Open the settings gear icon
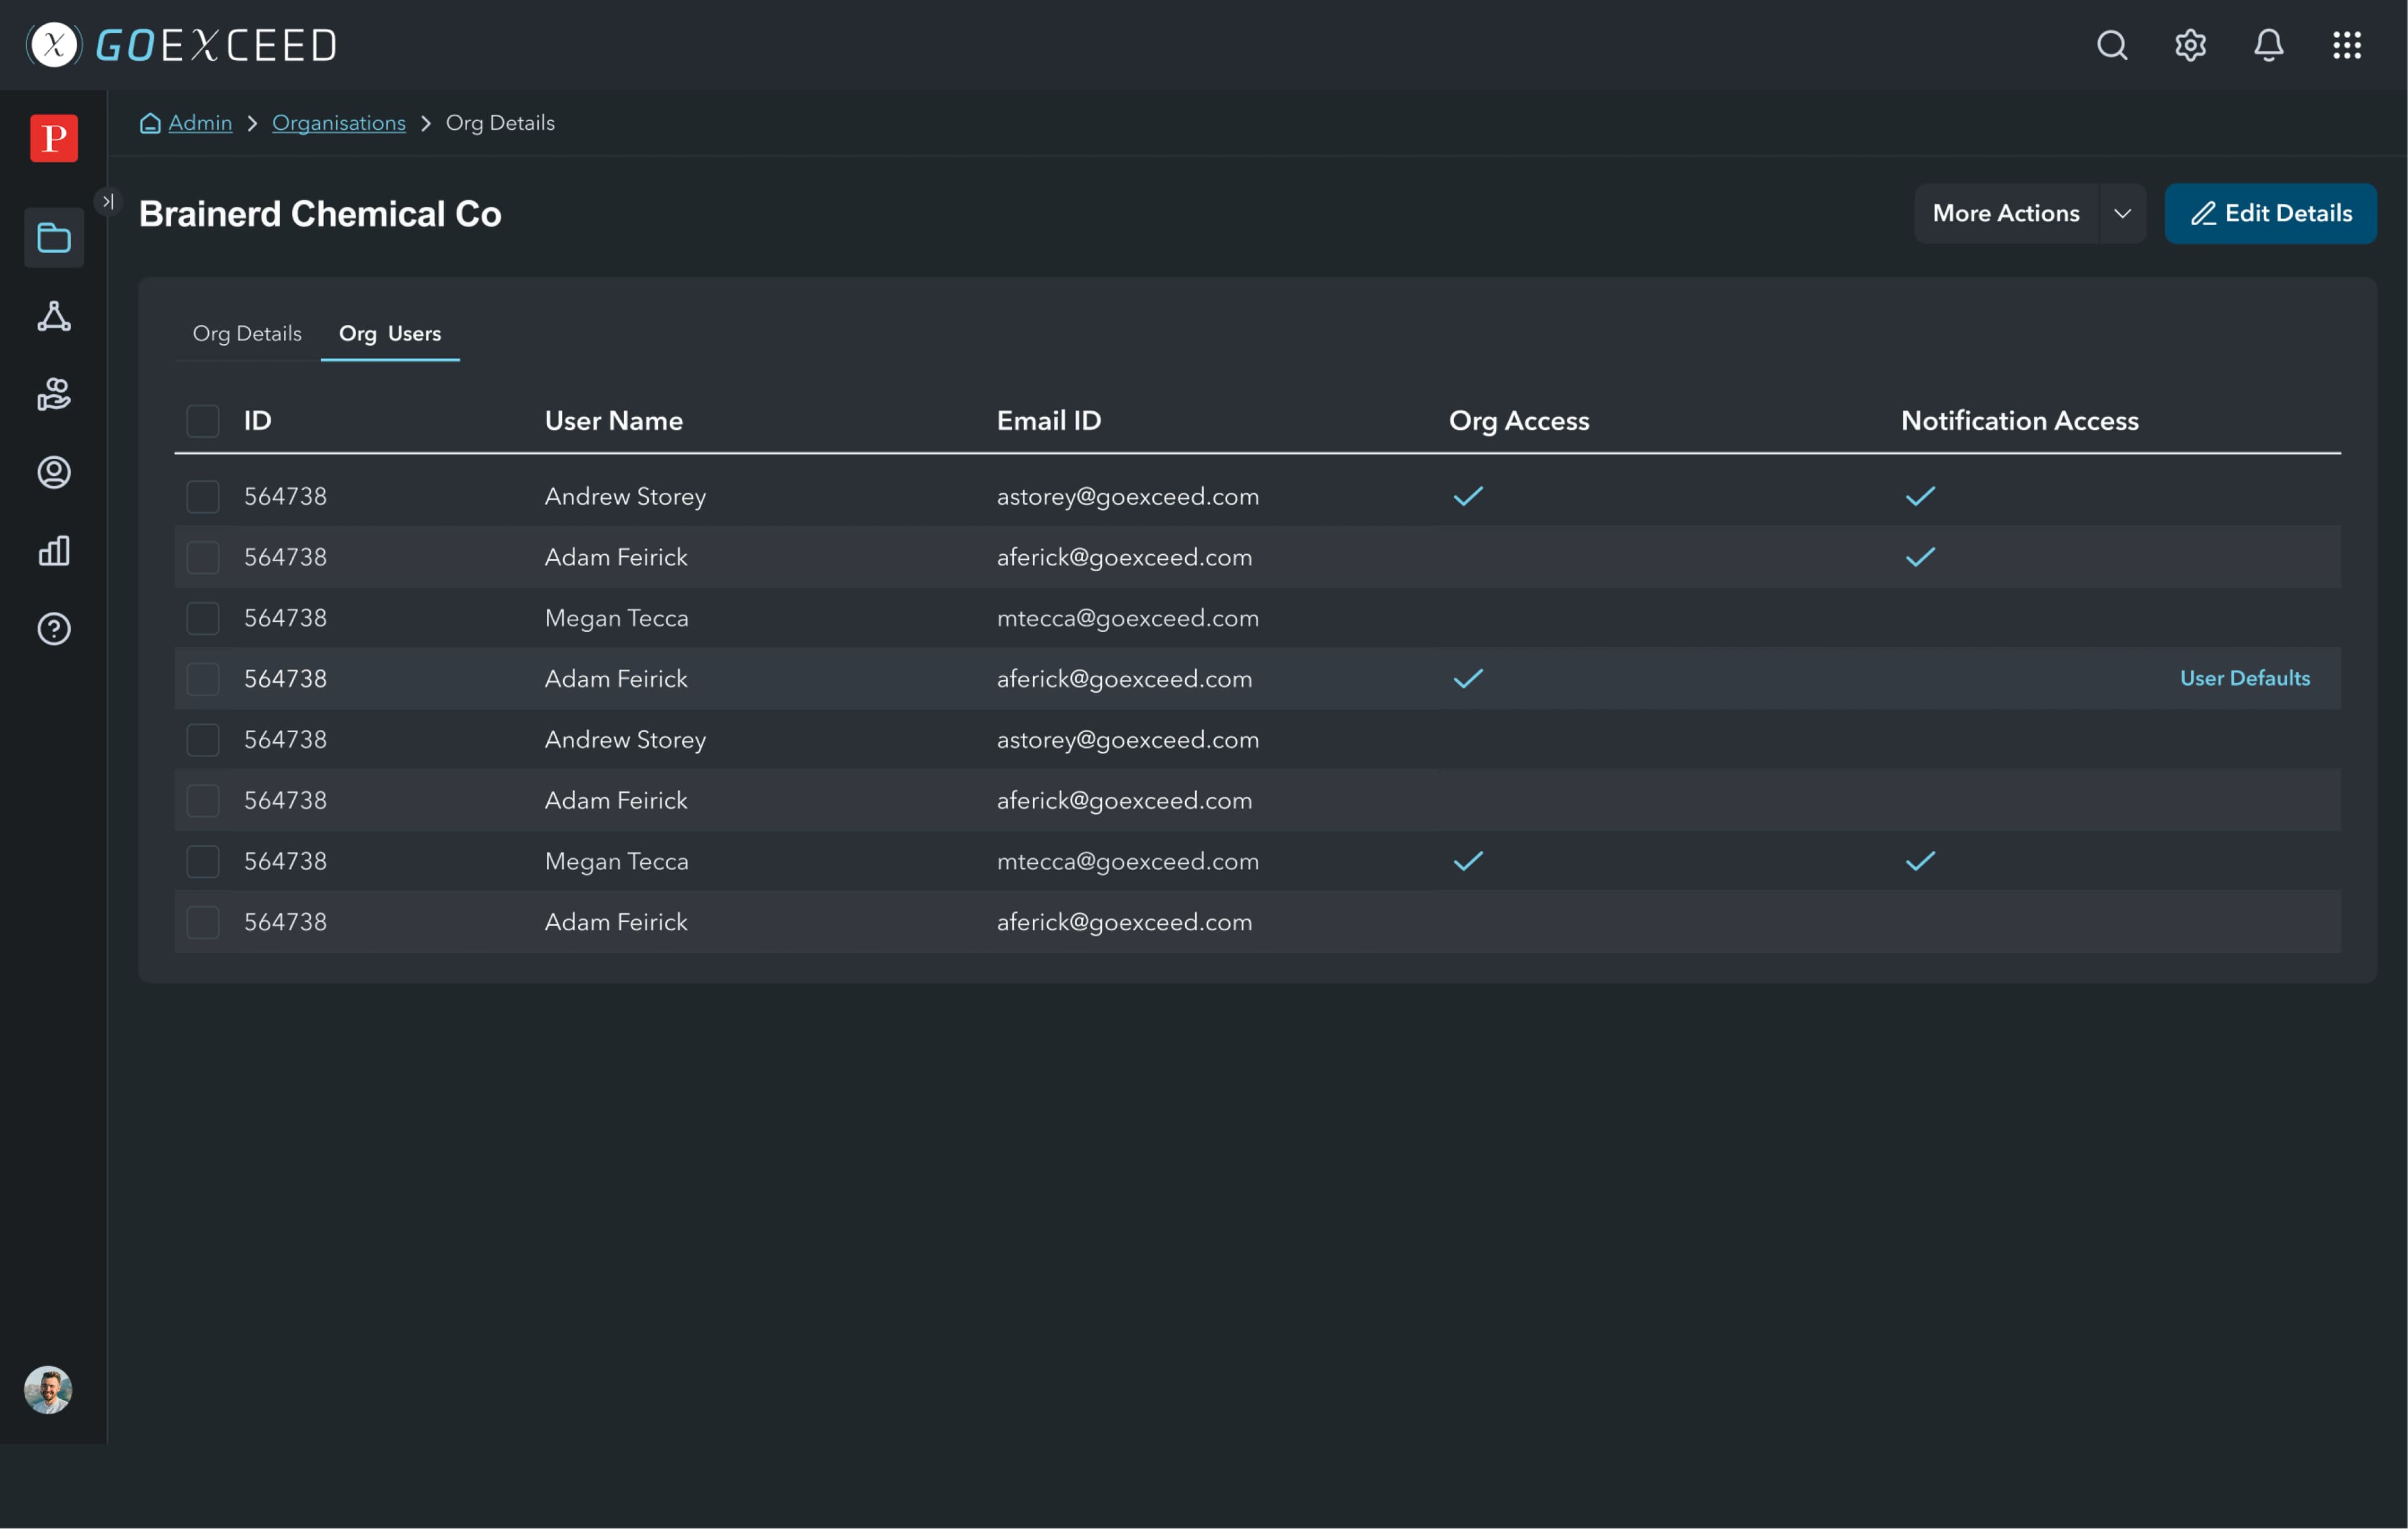 [2190, 45]
